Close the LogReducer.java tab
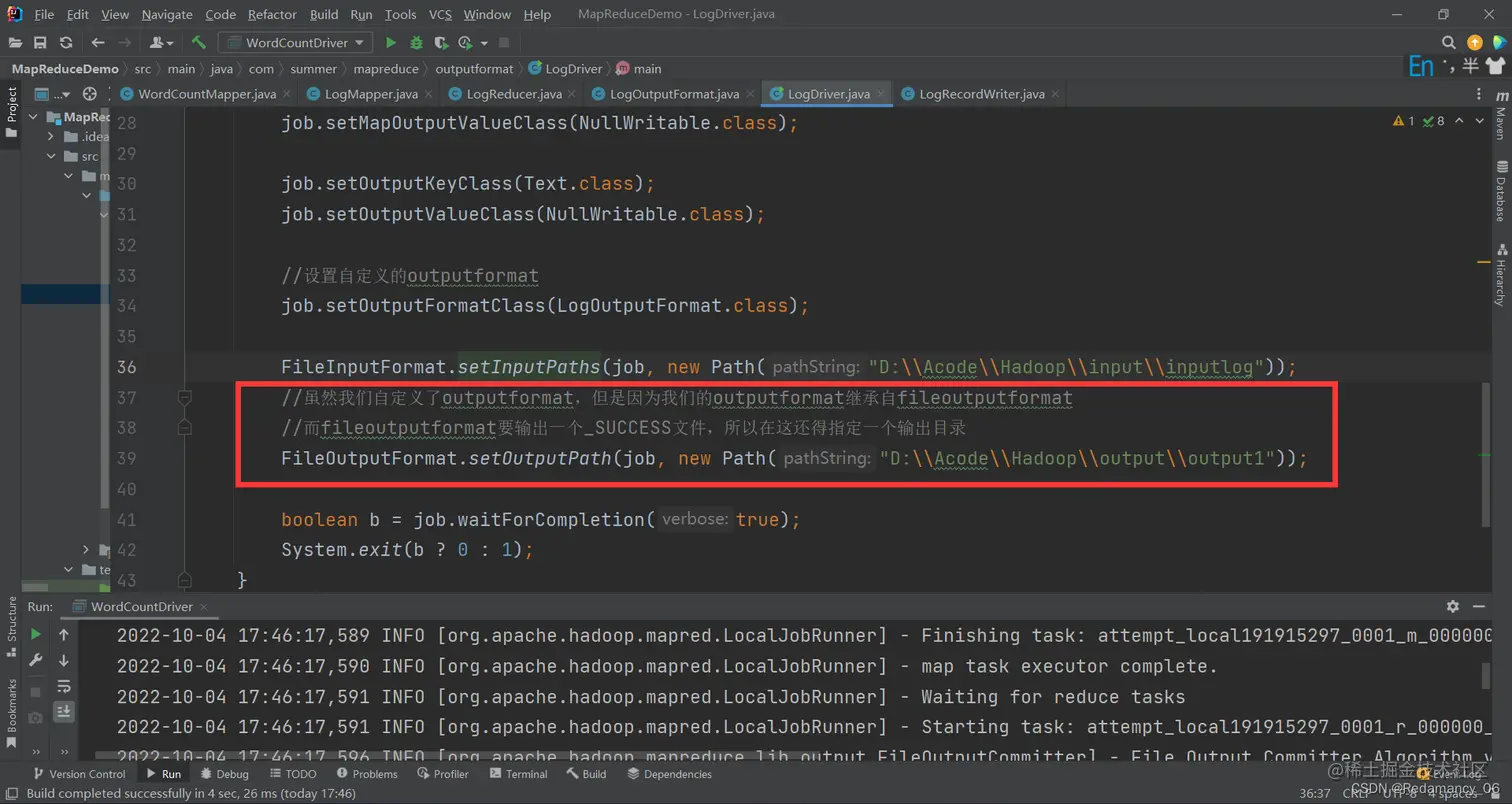The height and width of the screenshot is (804, 1512). click(x=573, y=94)
